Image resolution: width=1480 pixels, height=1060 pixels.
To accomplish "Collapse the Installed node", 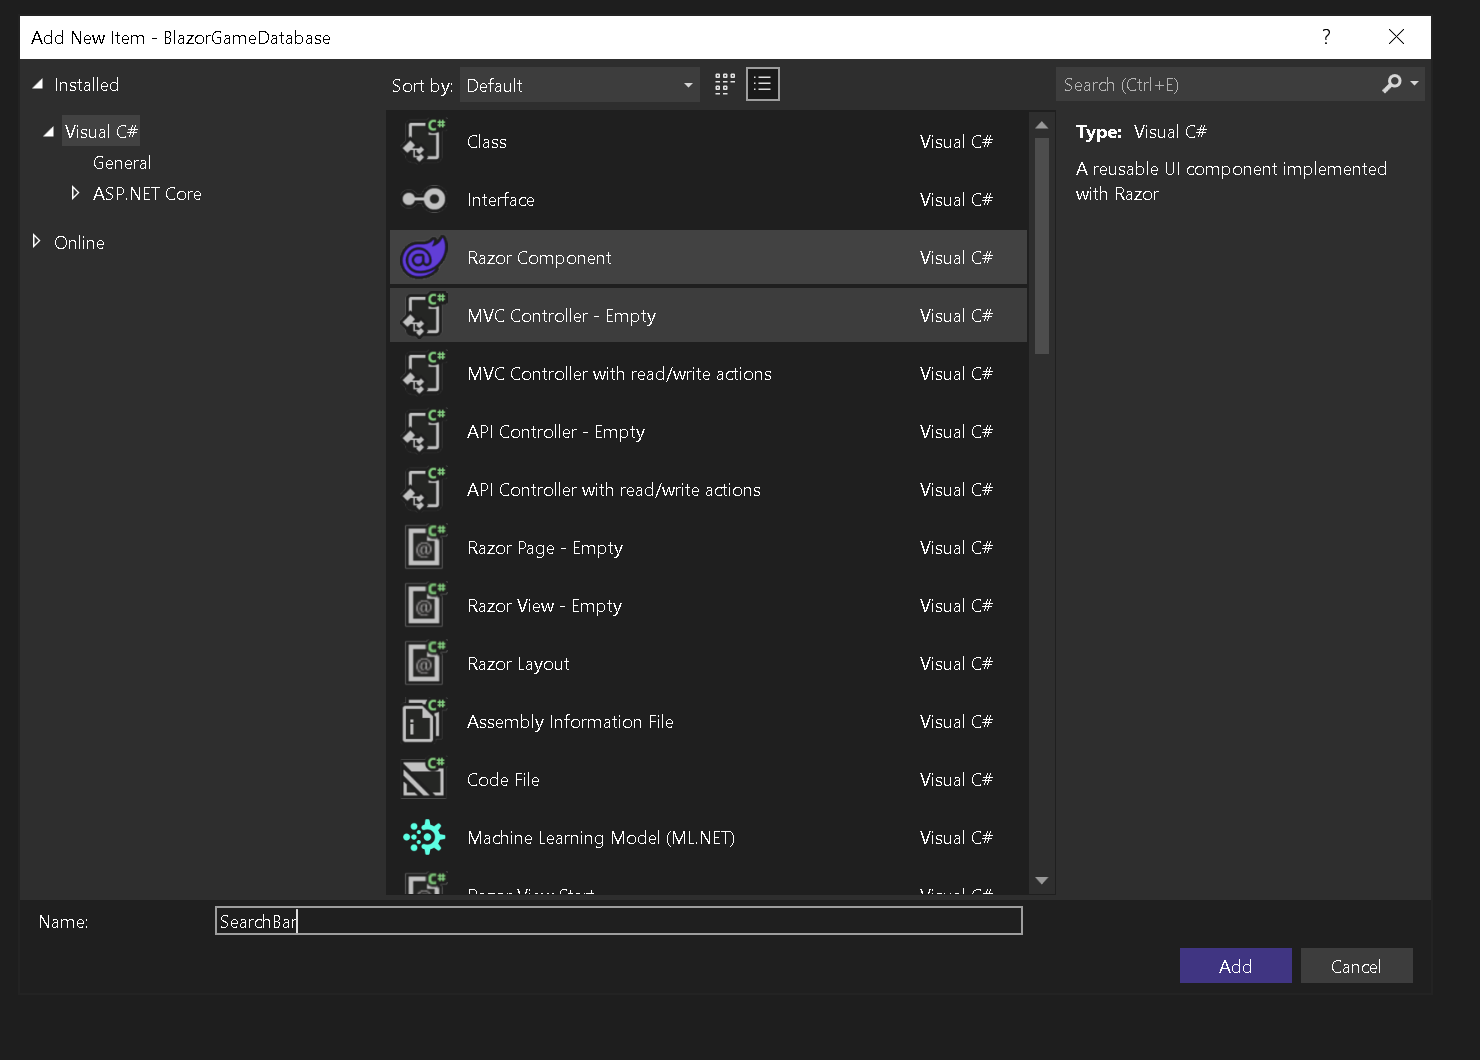I will 38,84.
